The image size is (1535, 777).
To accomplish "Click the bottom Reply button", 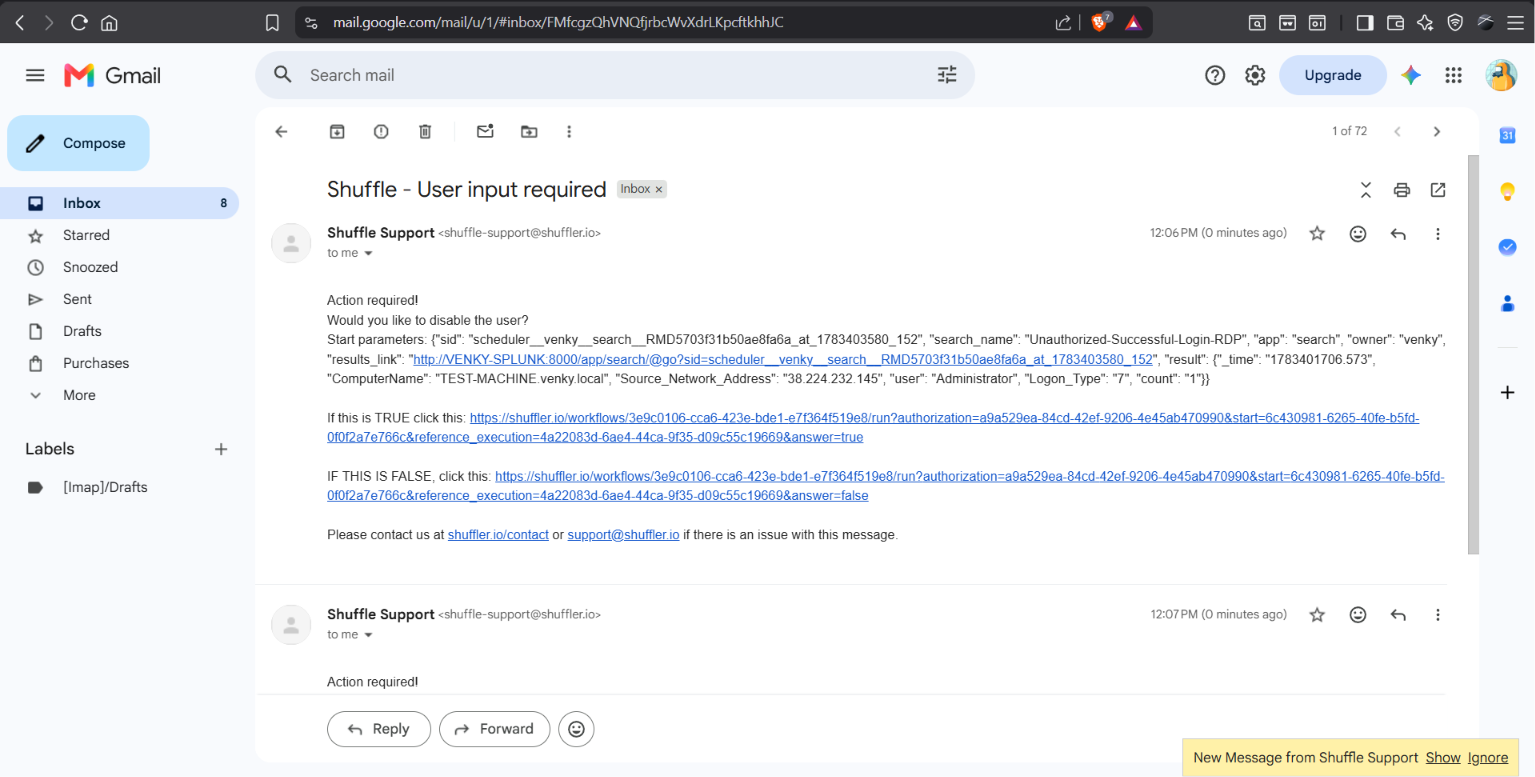I will [379, 729].
